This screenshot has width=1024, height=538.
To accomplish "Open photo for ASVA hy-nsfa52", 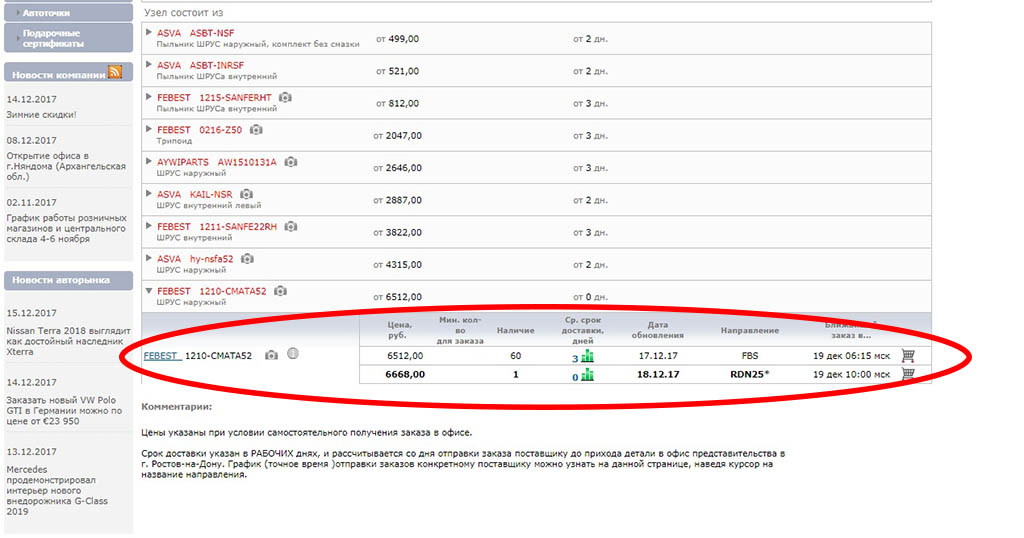I will point(246,259).
